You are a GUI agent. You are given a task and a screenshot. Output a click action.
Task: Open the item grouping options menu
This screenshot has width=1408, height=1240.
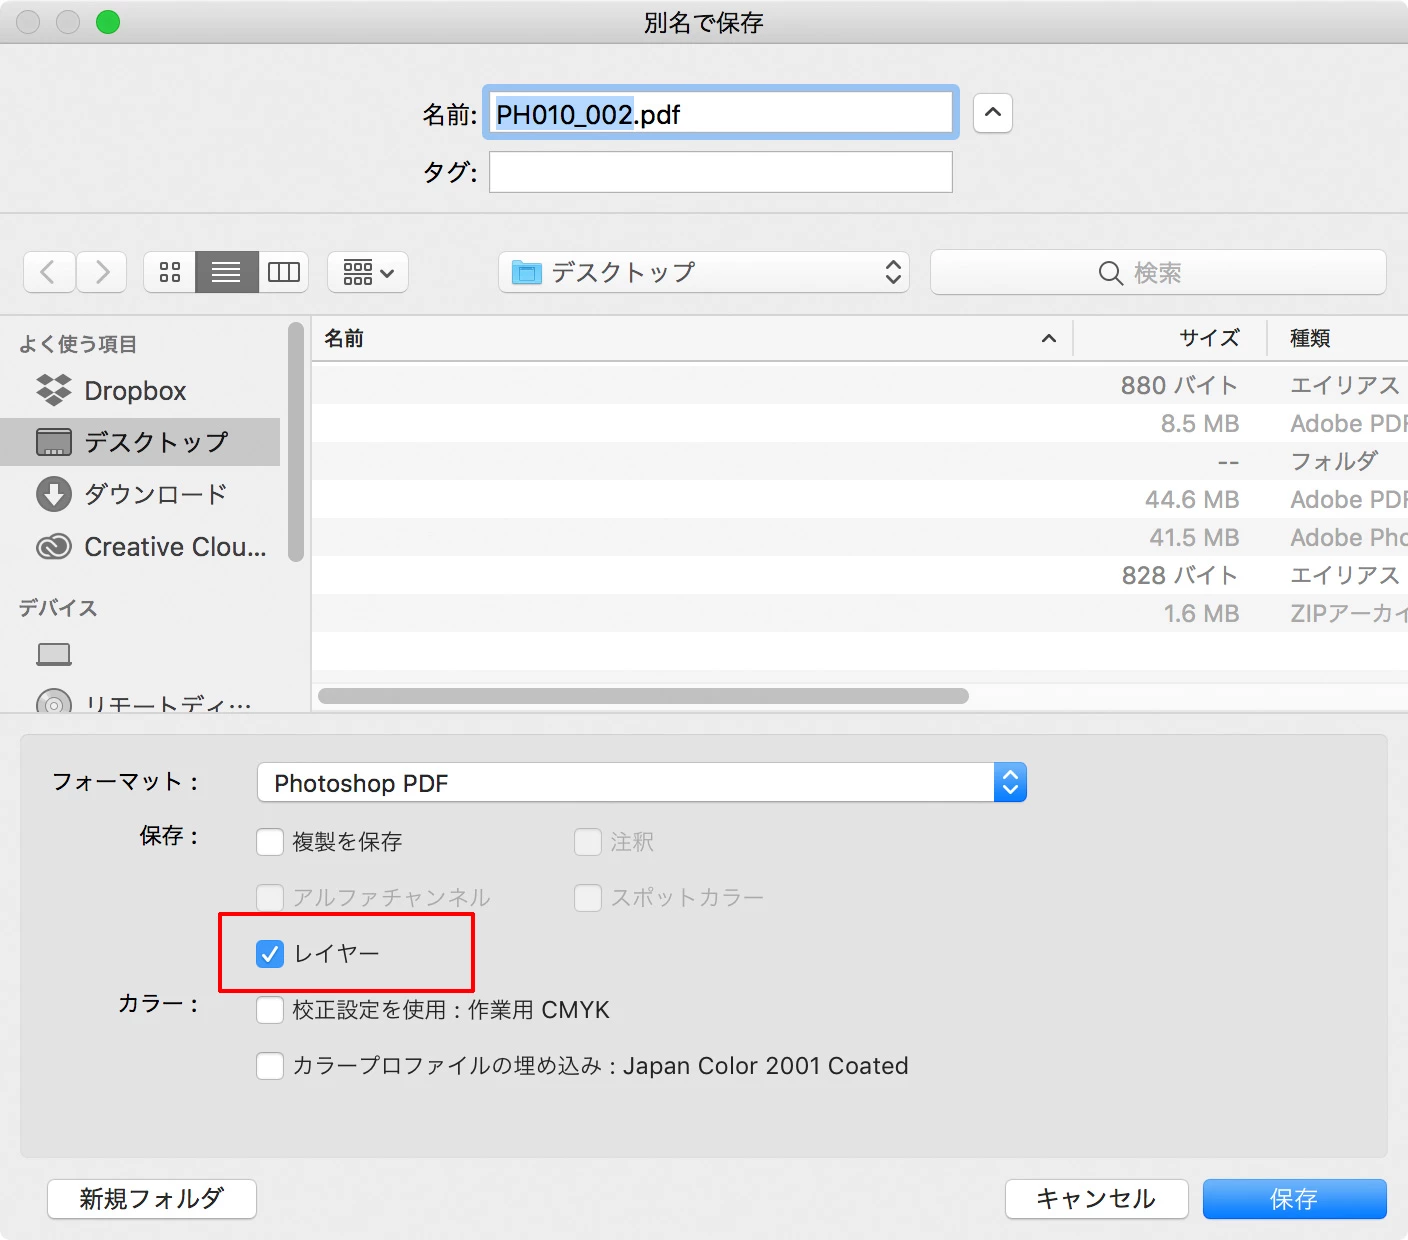point(368,272)
